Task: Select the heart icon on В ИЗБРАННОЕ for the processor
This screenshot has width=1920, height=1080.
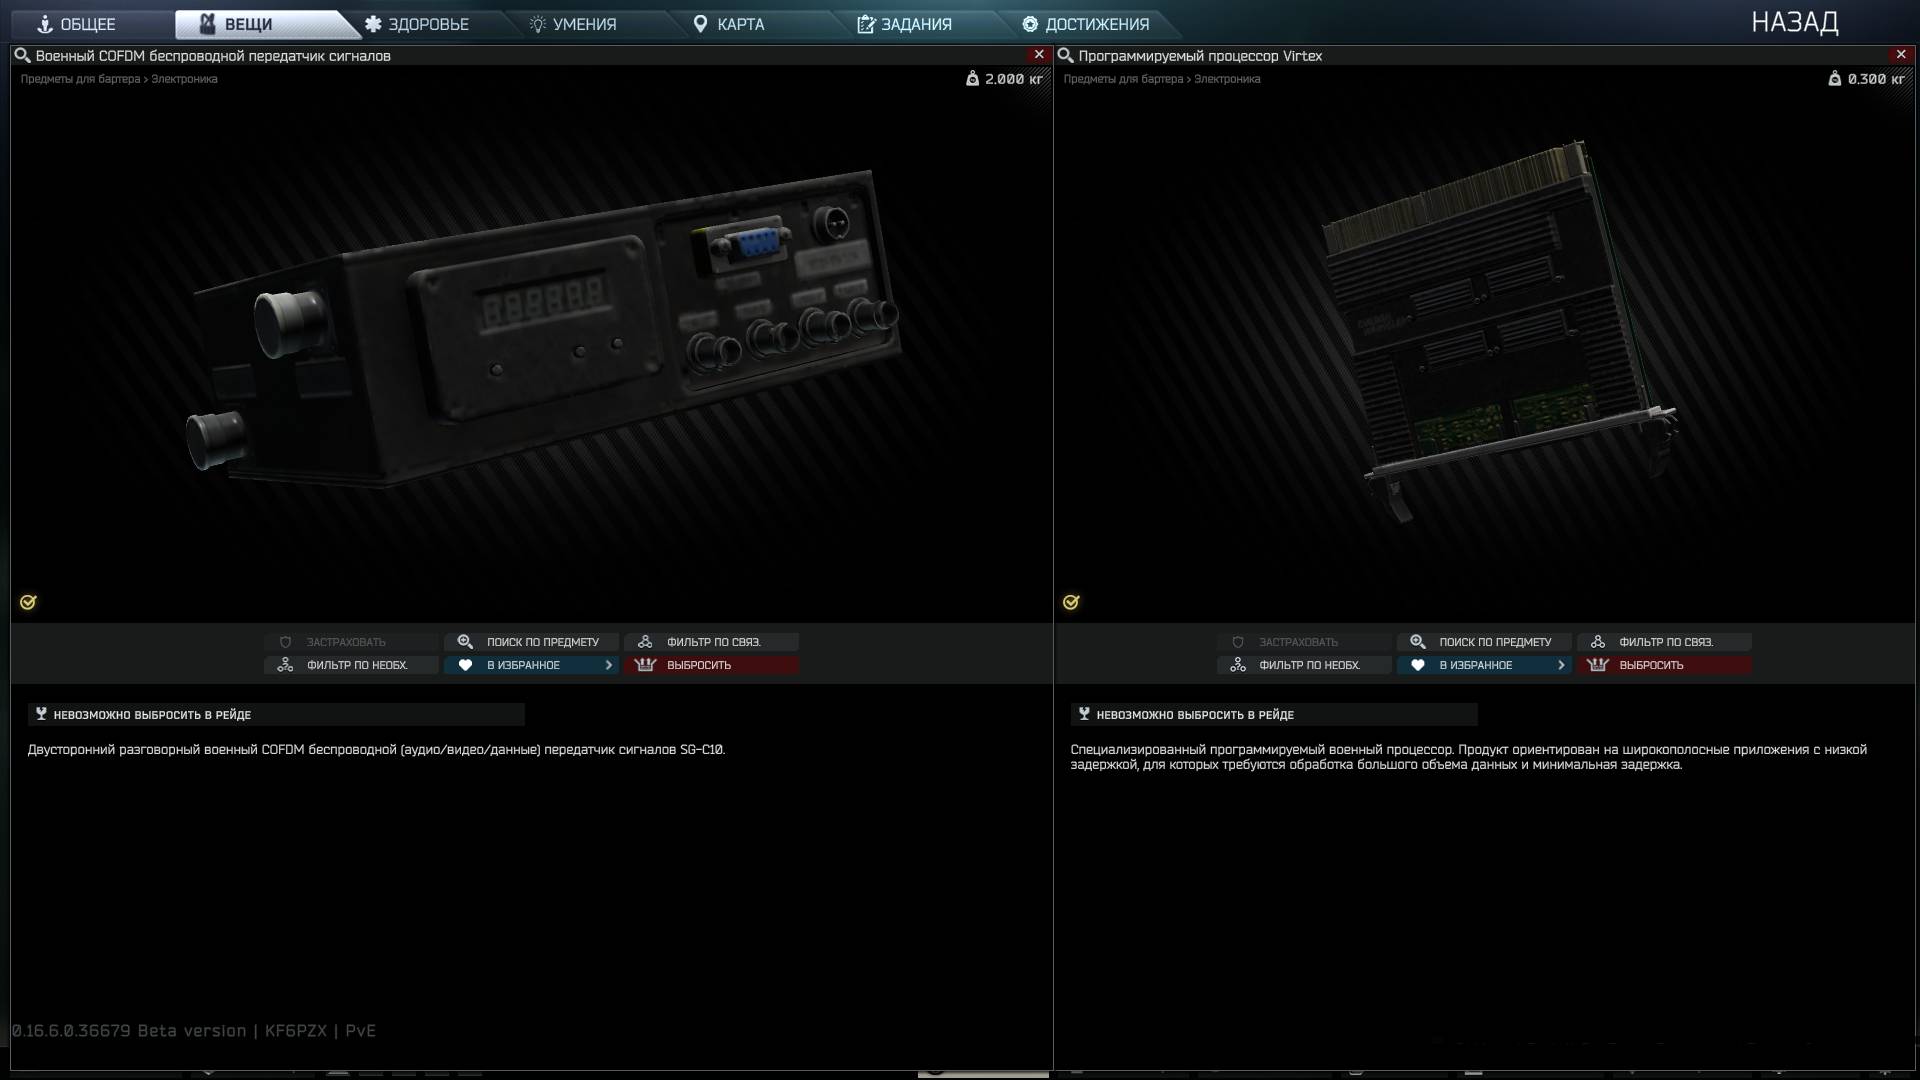Action: click(1419, 664)
